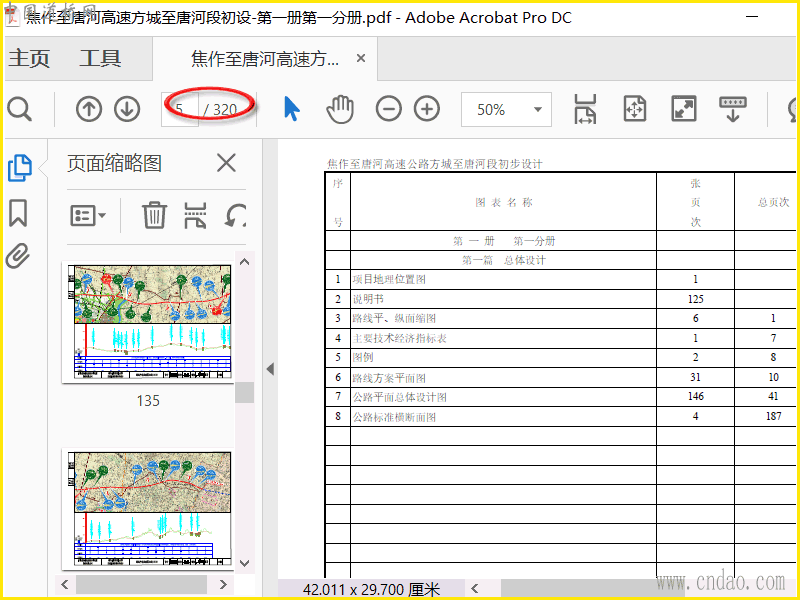Image resolution: width=800 pixels, height=600 pixels.
Task: Open the attachments paperclip panel
Action: 18,256
